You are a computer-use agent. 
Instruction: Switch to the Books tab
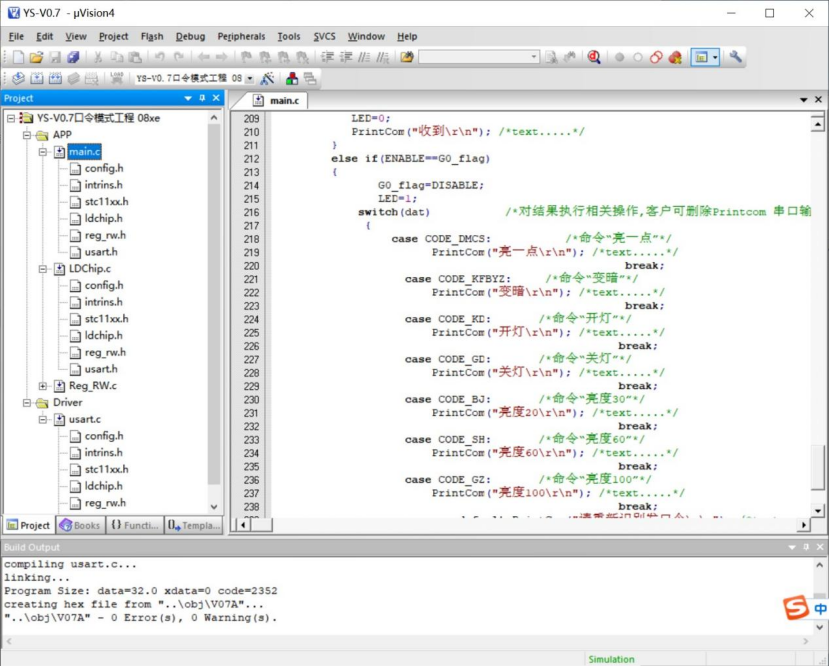coord(80,525)
